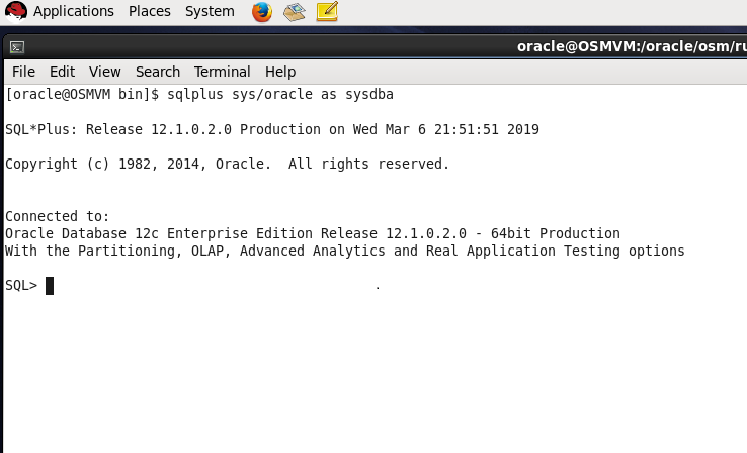Expand the Places menu
The height and width of the screenshot is (453, 747).
coord(149,12)
